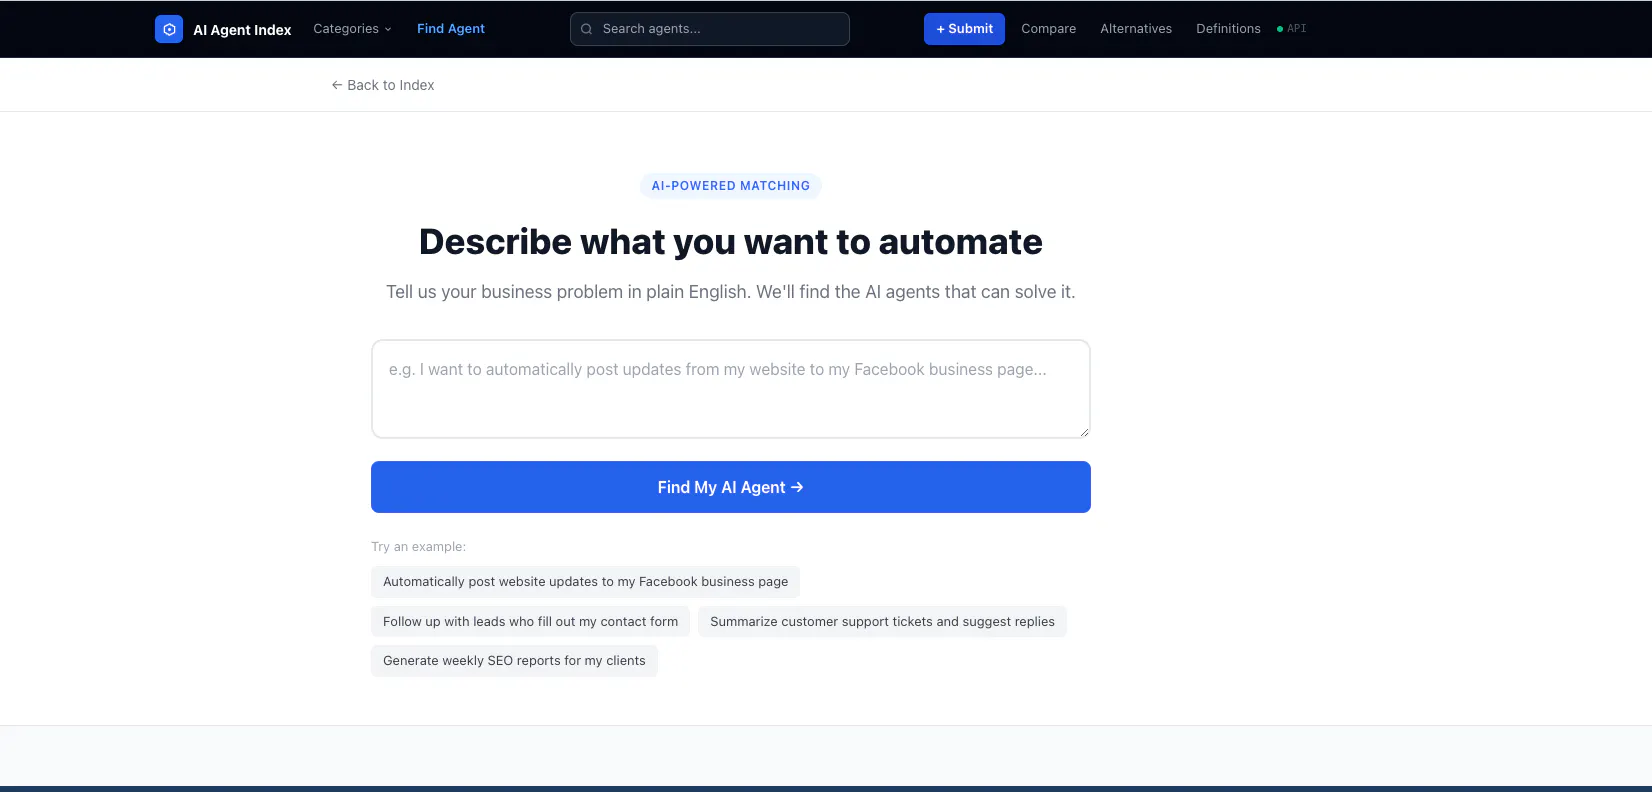Open the Definitions page
The width and height of the screenshot is (1652, 792).
click(x=1228, y=29)
